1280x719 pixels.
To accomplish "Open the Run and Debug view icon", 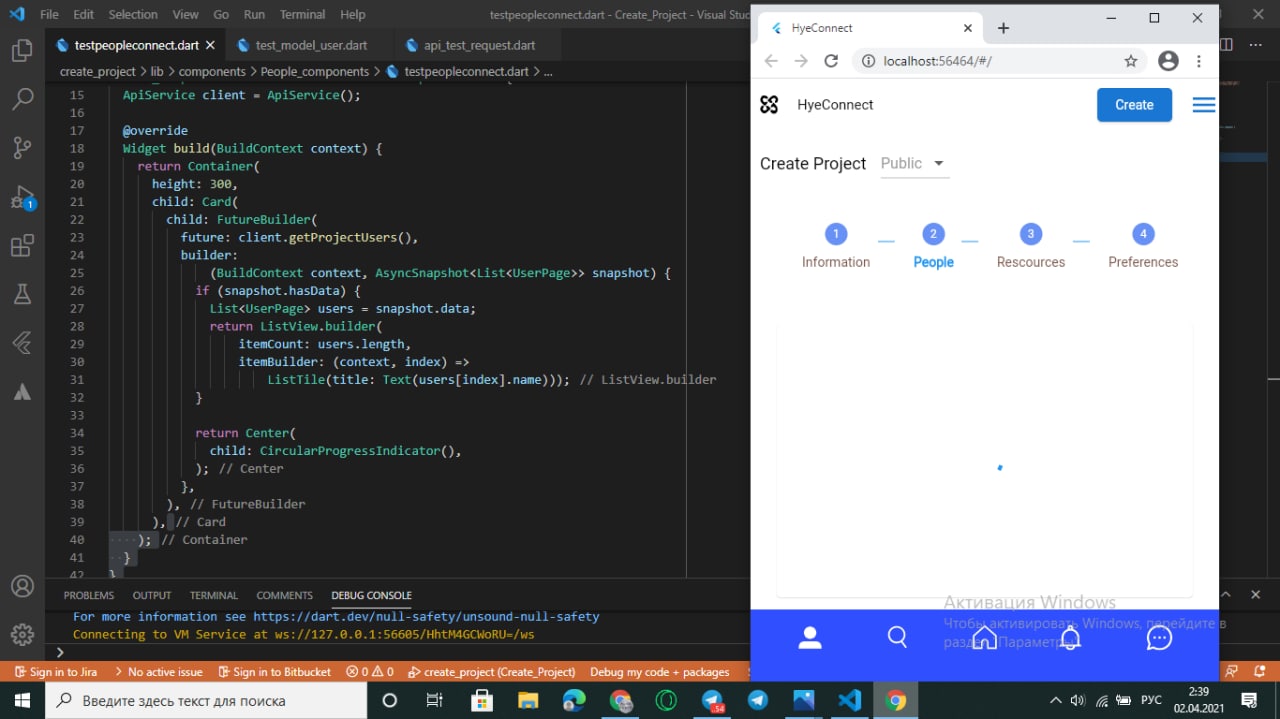I will click(22, 197).
